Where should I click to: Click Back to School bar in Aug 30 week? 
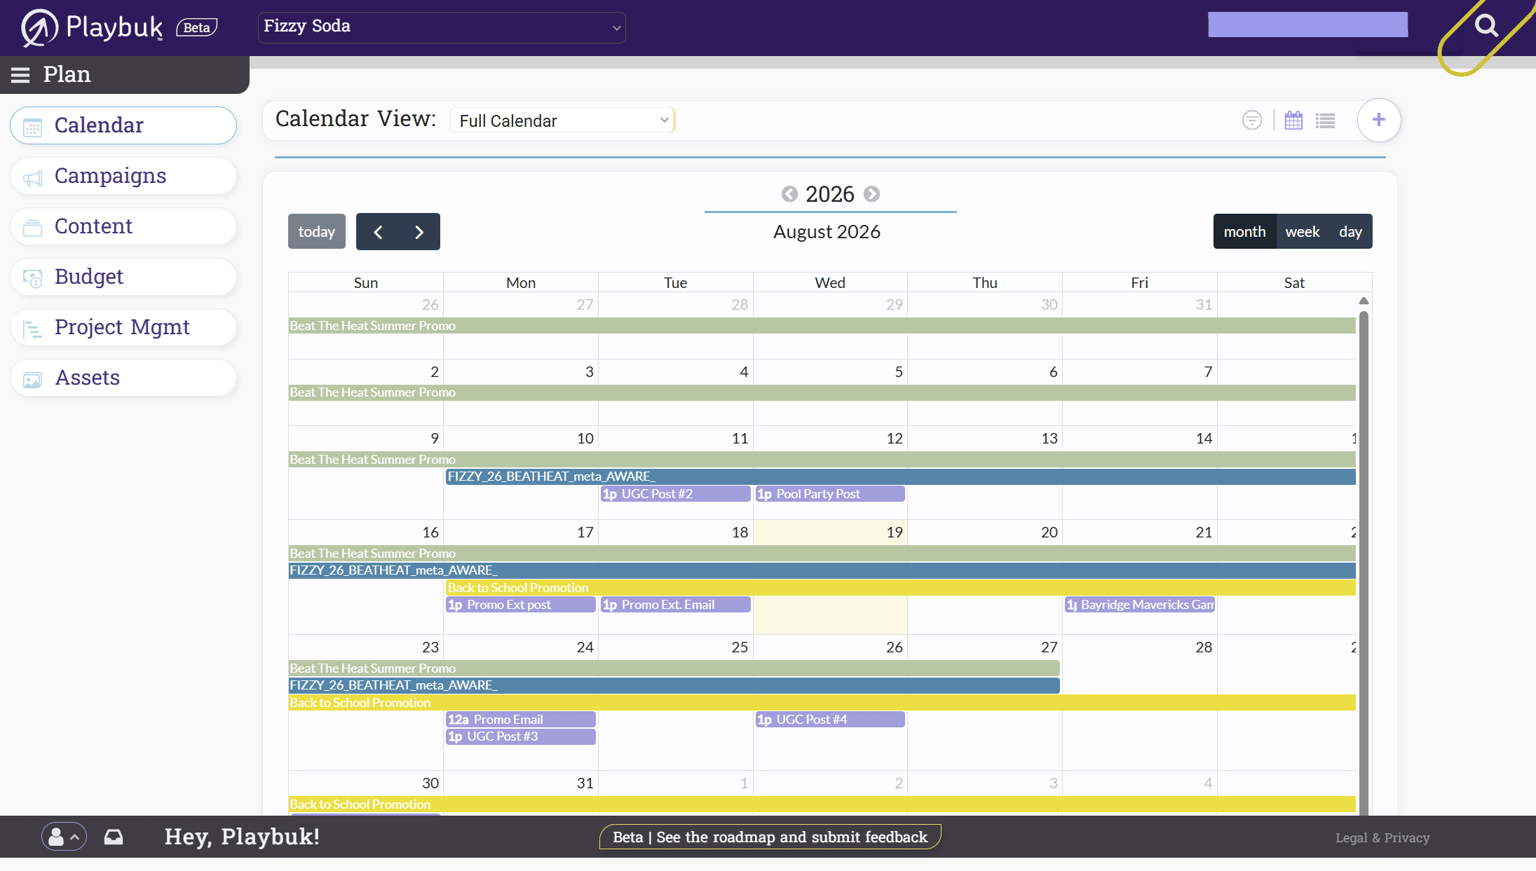822,805
